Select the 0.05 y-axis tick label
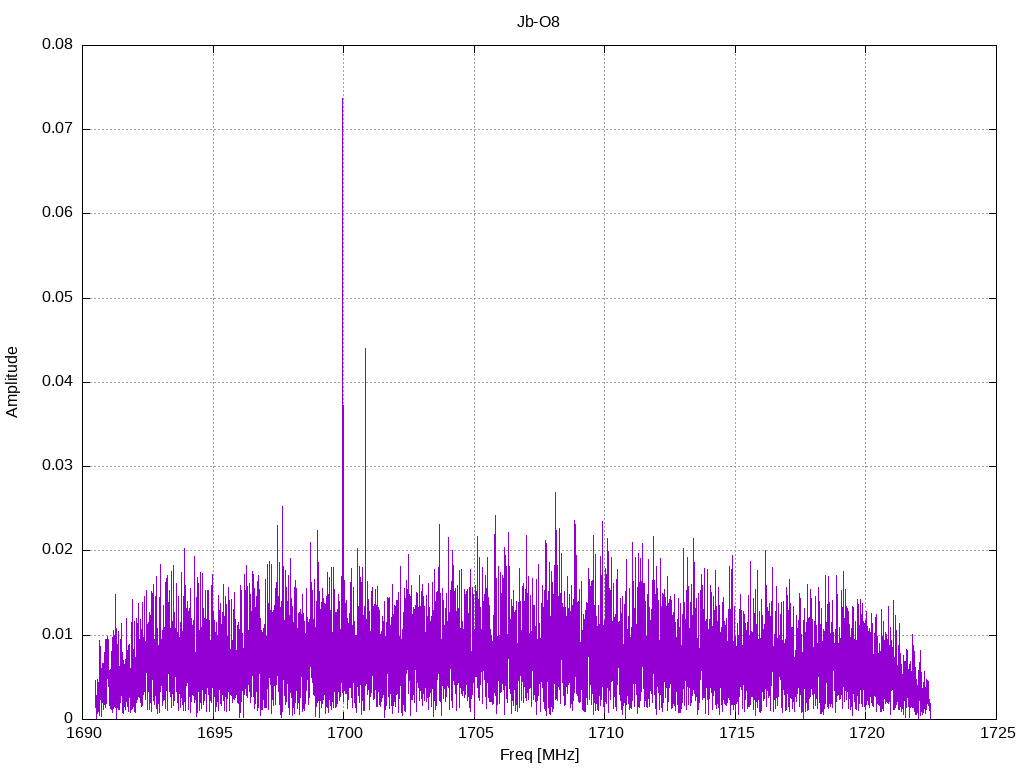The height and width of the screenshot is (768, 1024). click(x=56, y=298)
